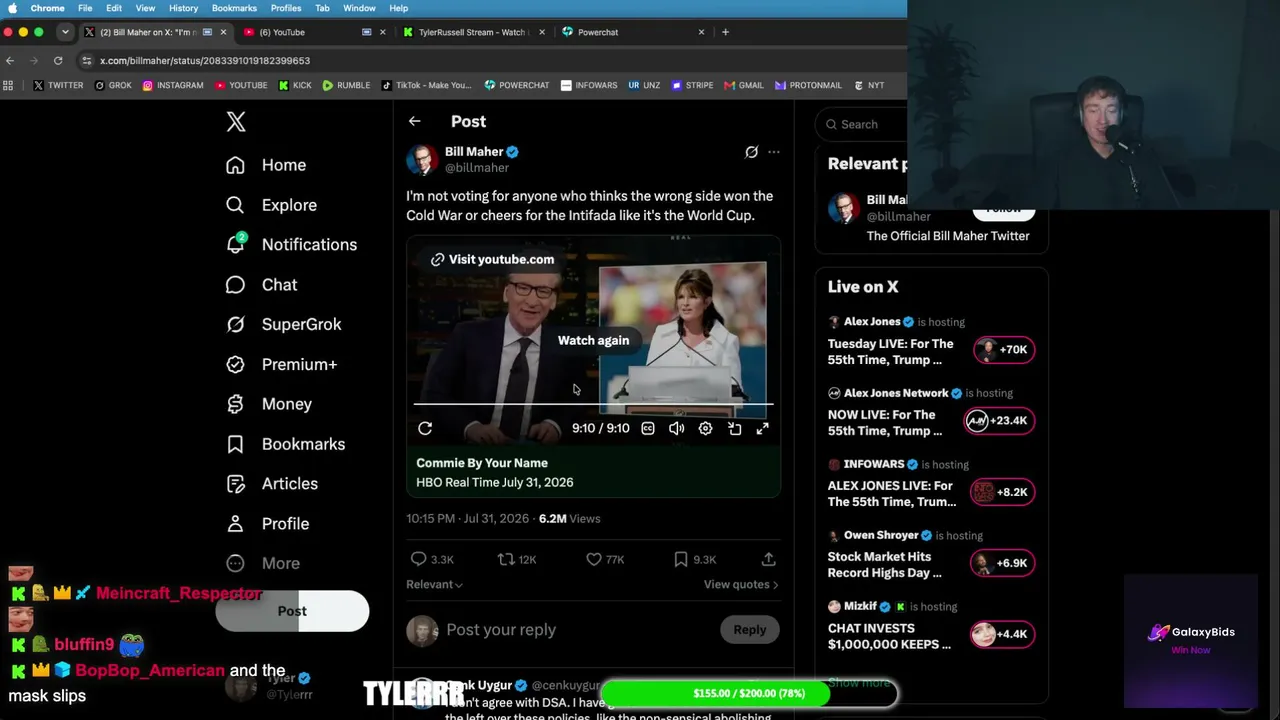Open the File menu
This screenshot has width=1280, height=720.
[85, 8]
